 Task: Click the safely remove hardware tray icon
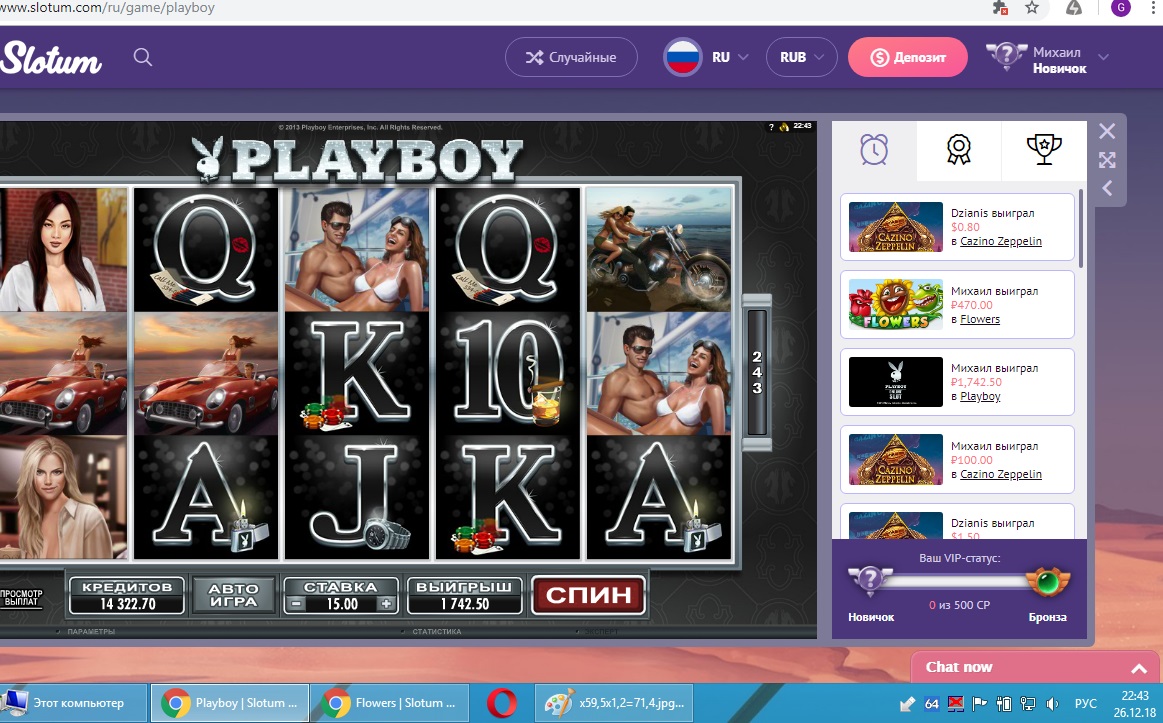coord(907,703)
